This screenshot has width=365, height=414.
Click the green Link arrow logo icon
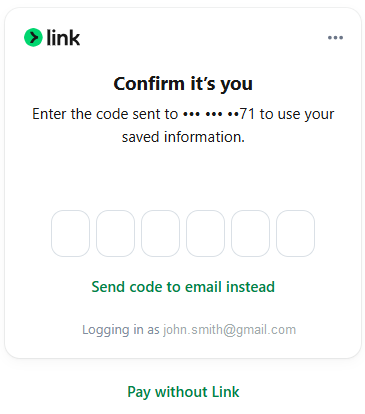[x=33, y=37]
